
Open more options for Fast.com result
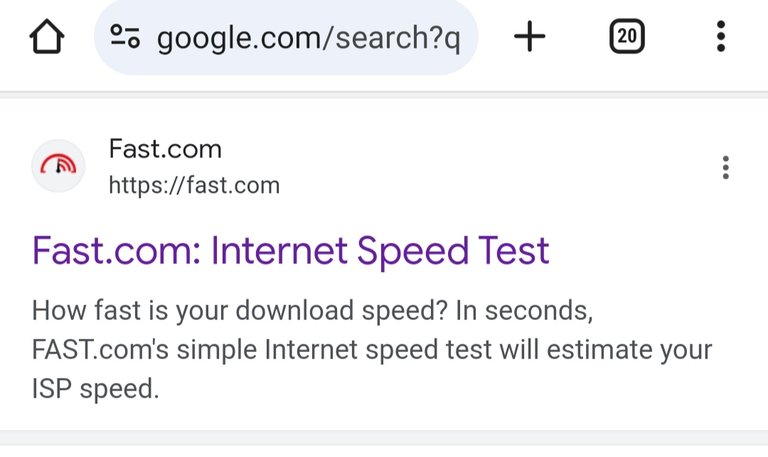point(726,168)
